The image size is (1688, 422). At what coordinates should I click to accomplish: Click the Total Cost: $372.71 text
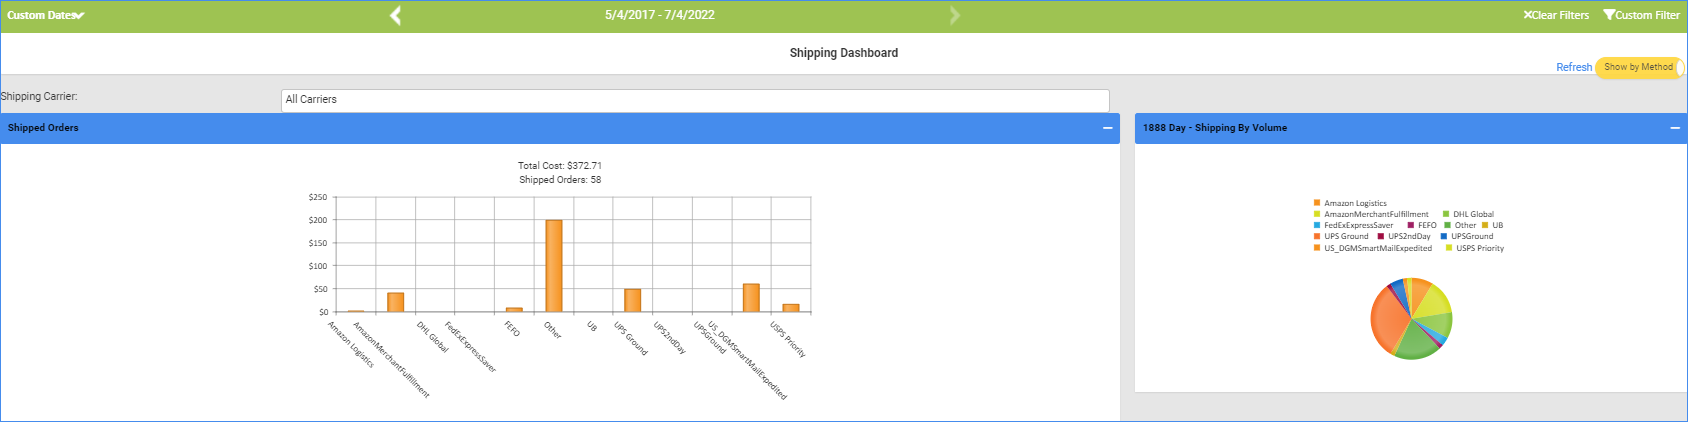560,166
